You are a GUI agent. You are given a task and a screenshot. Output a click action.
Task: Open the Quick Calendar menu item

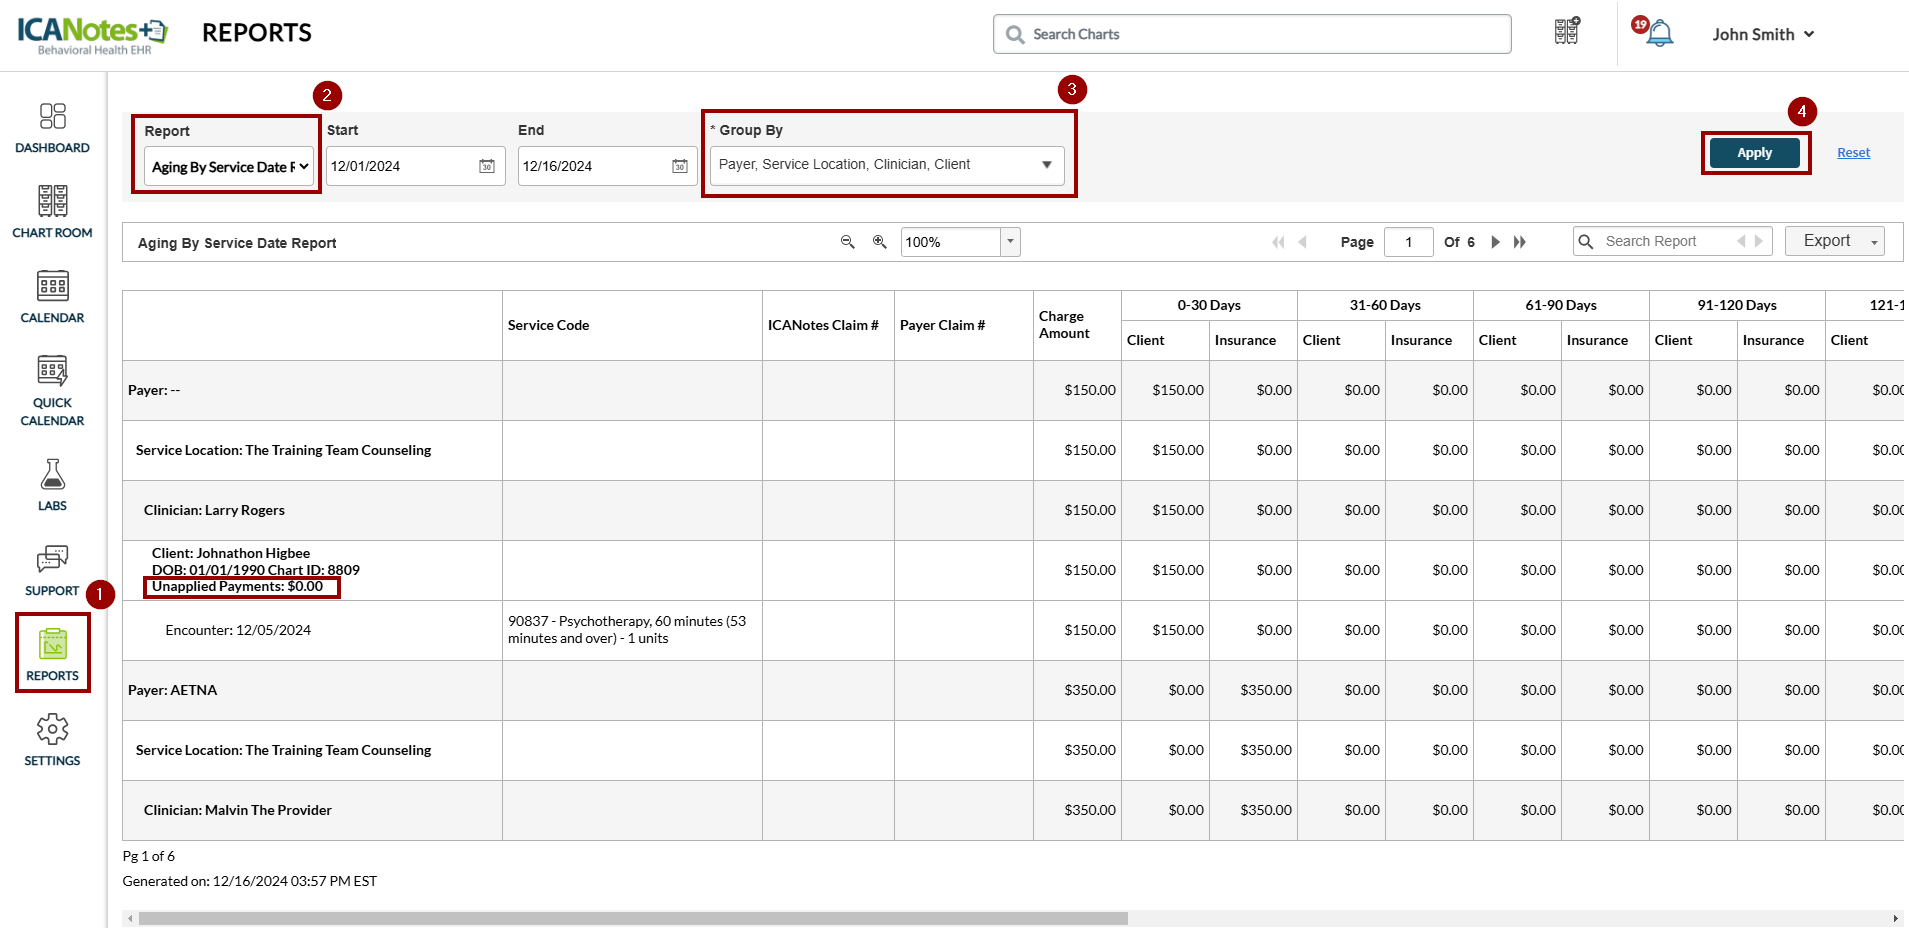(52, 390)
